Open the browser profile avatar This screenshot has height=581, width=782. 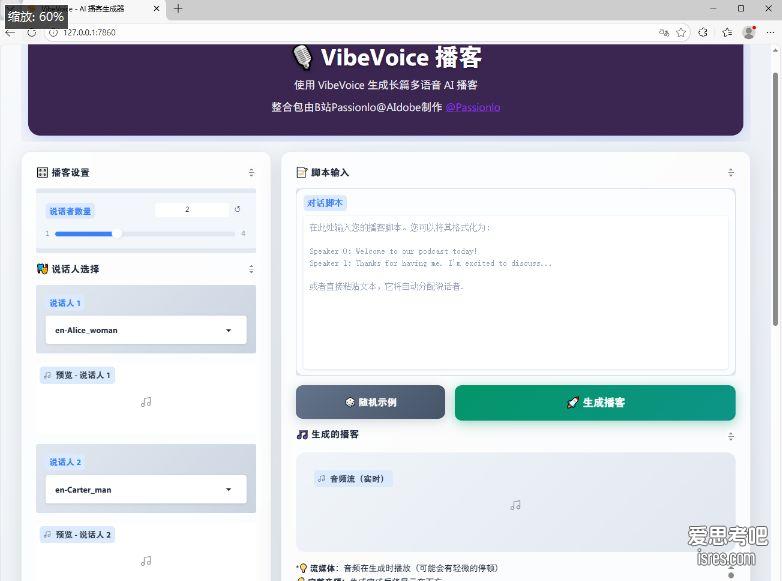coord(749,32)
